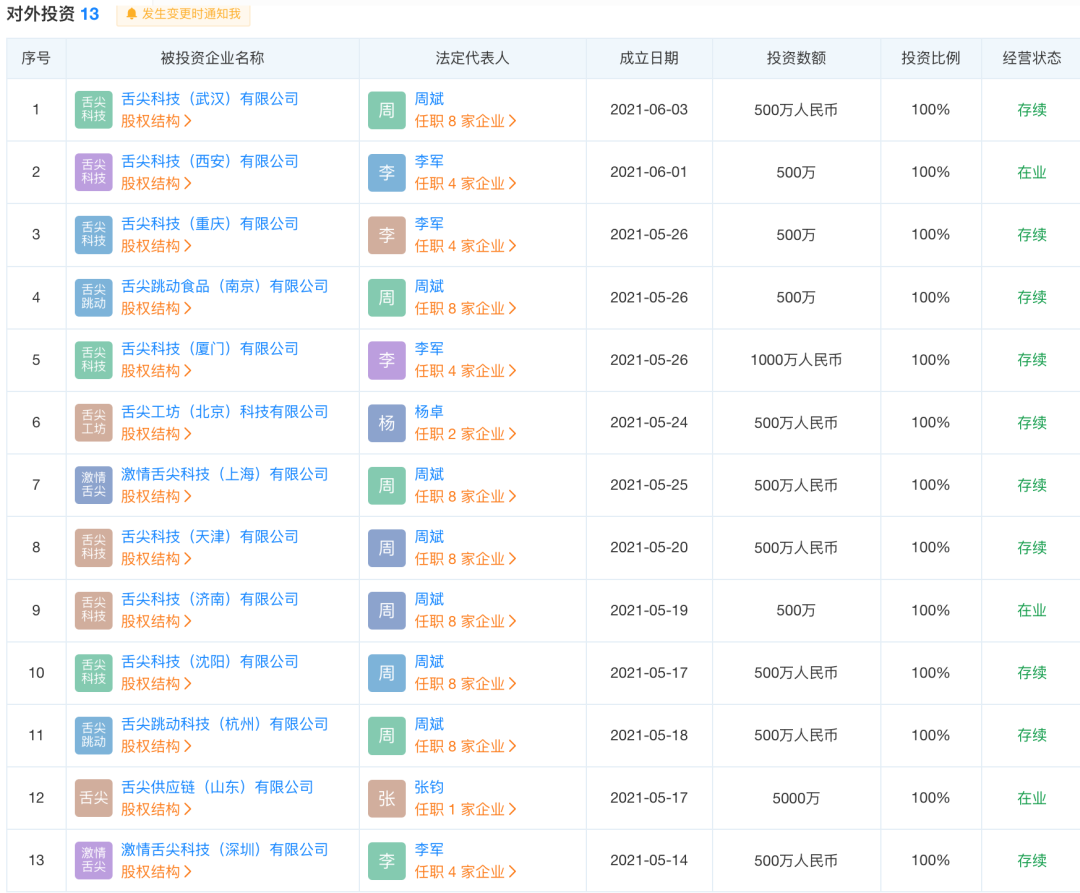Click the 舌尖工坊 logo icon in row 6

pyautogui.click(x=92, y=422)
